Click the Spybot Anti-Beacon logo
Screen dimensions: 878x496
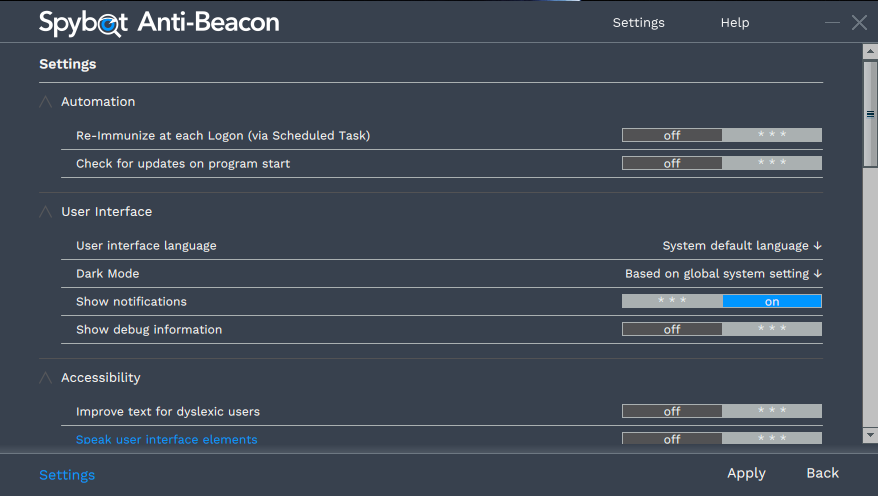pyautogui.click(x=159, y=23)
